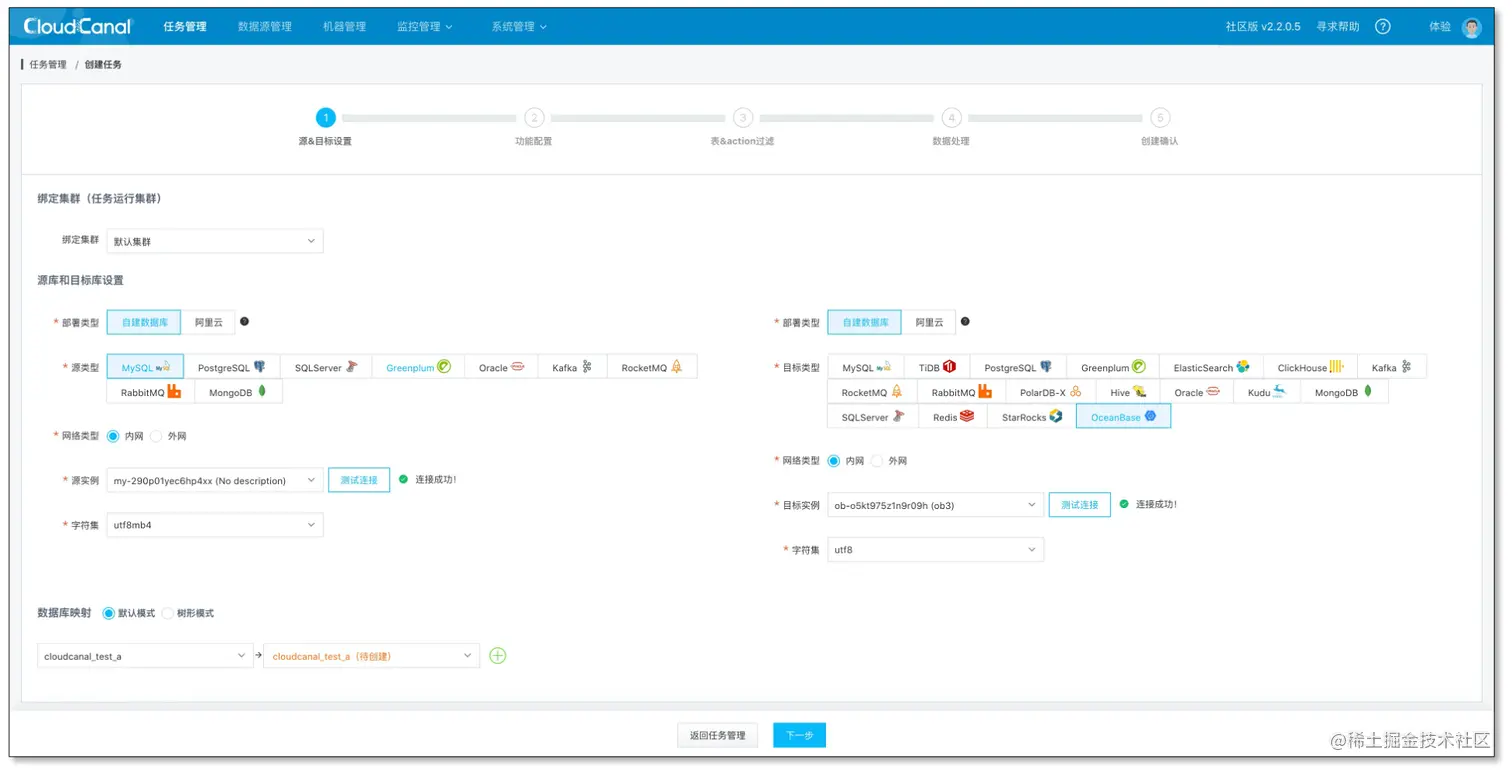Choose Kudu target type
This screenshot has height=772, width=1512.
click(1266, 392)
